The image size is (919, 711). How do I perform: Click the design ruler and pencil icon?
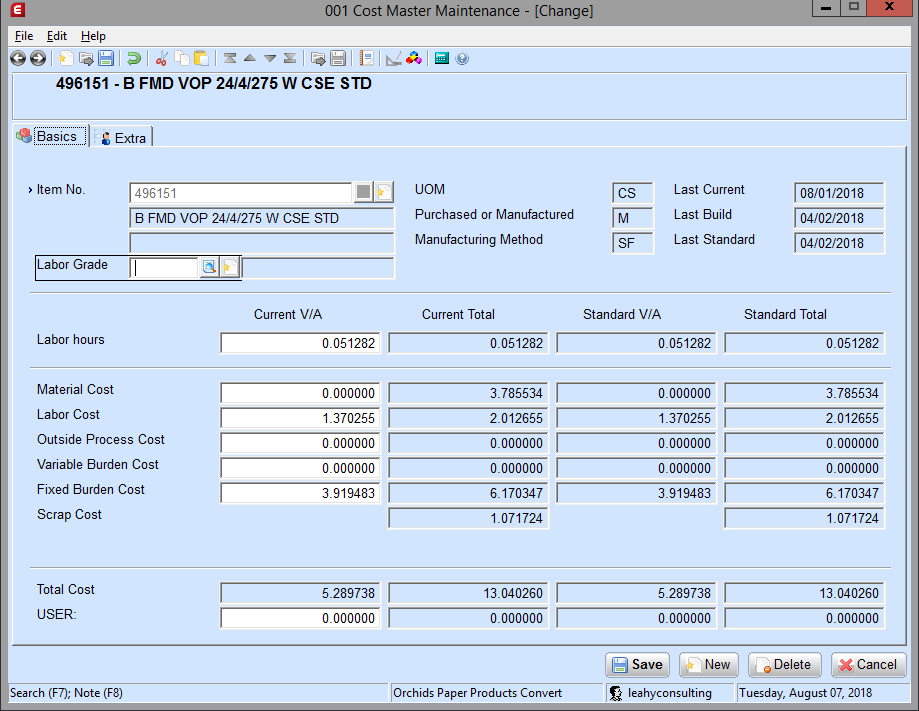(x=394, y=58)
